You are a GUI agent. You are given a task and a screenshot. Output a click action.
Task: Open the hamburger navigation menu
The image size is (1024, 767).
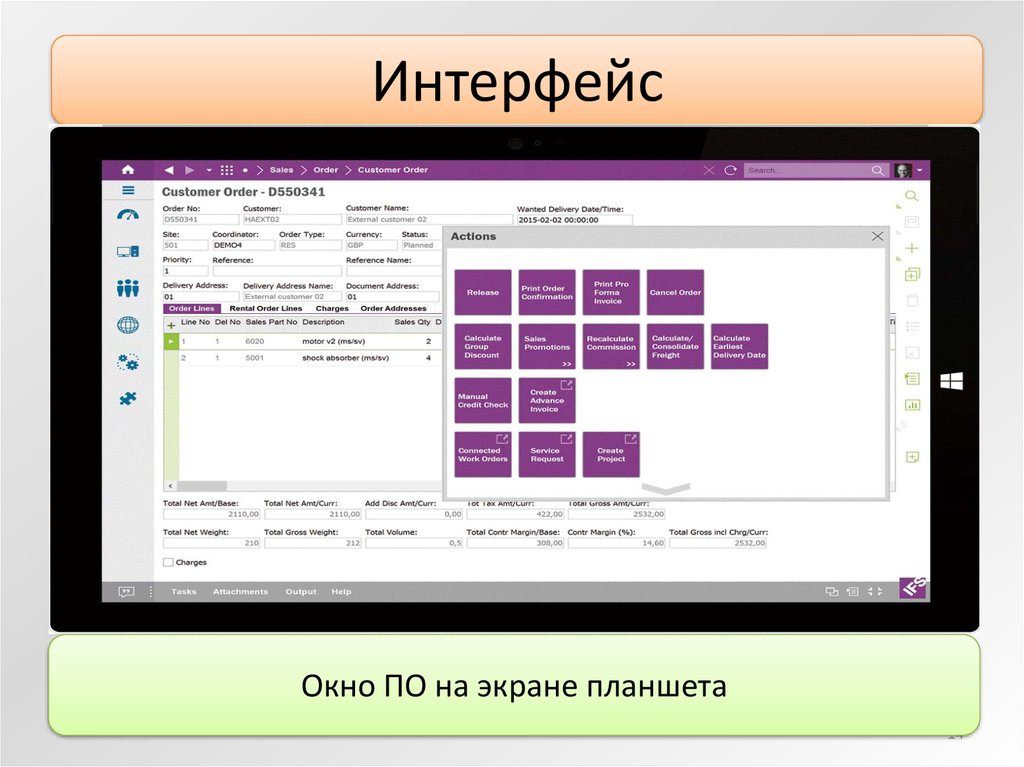[x=128, y=191]
